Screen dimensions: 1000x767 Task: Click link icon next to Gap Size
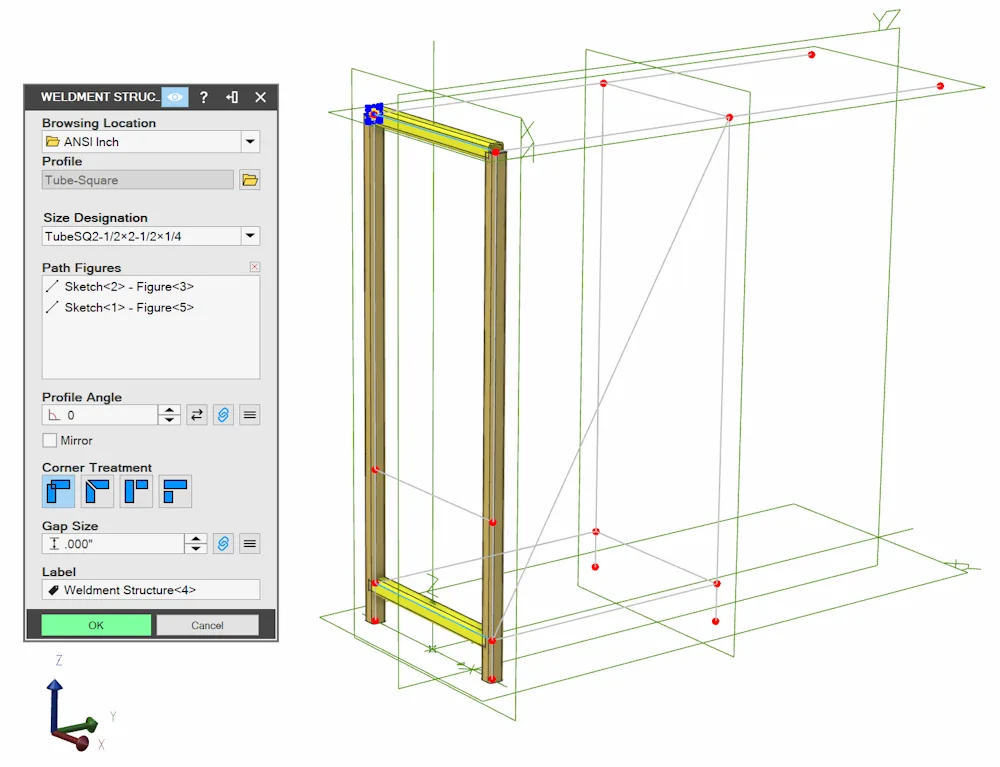tap(223, 544)
